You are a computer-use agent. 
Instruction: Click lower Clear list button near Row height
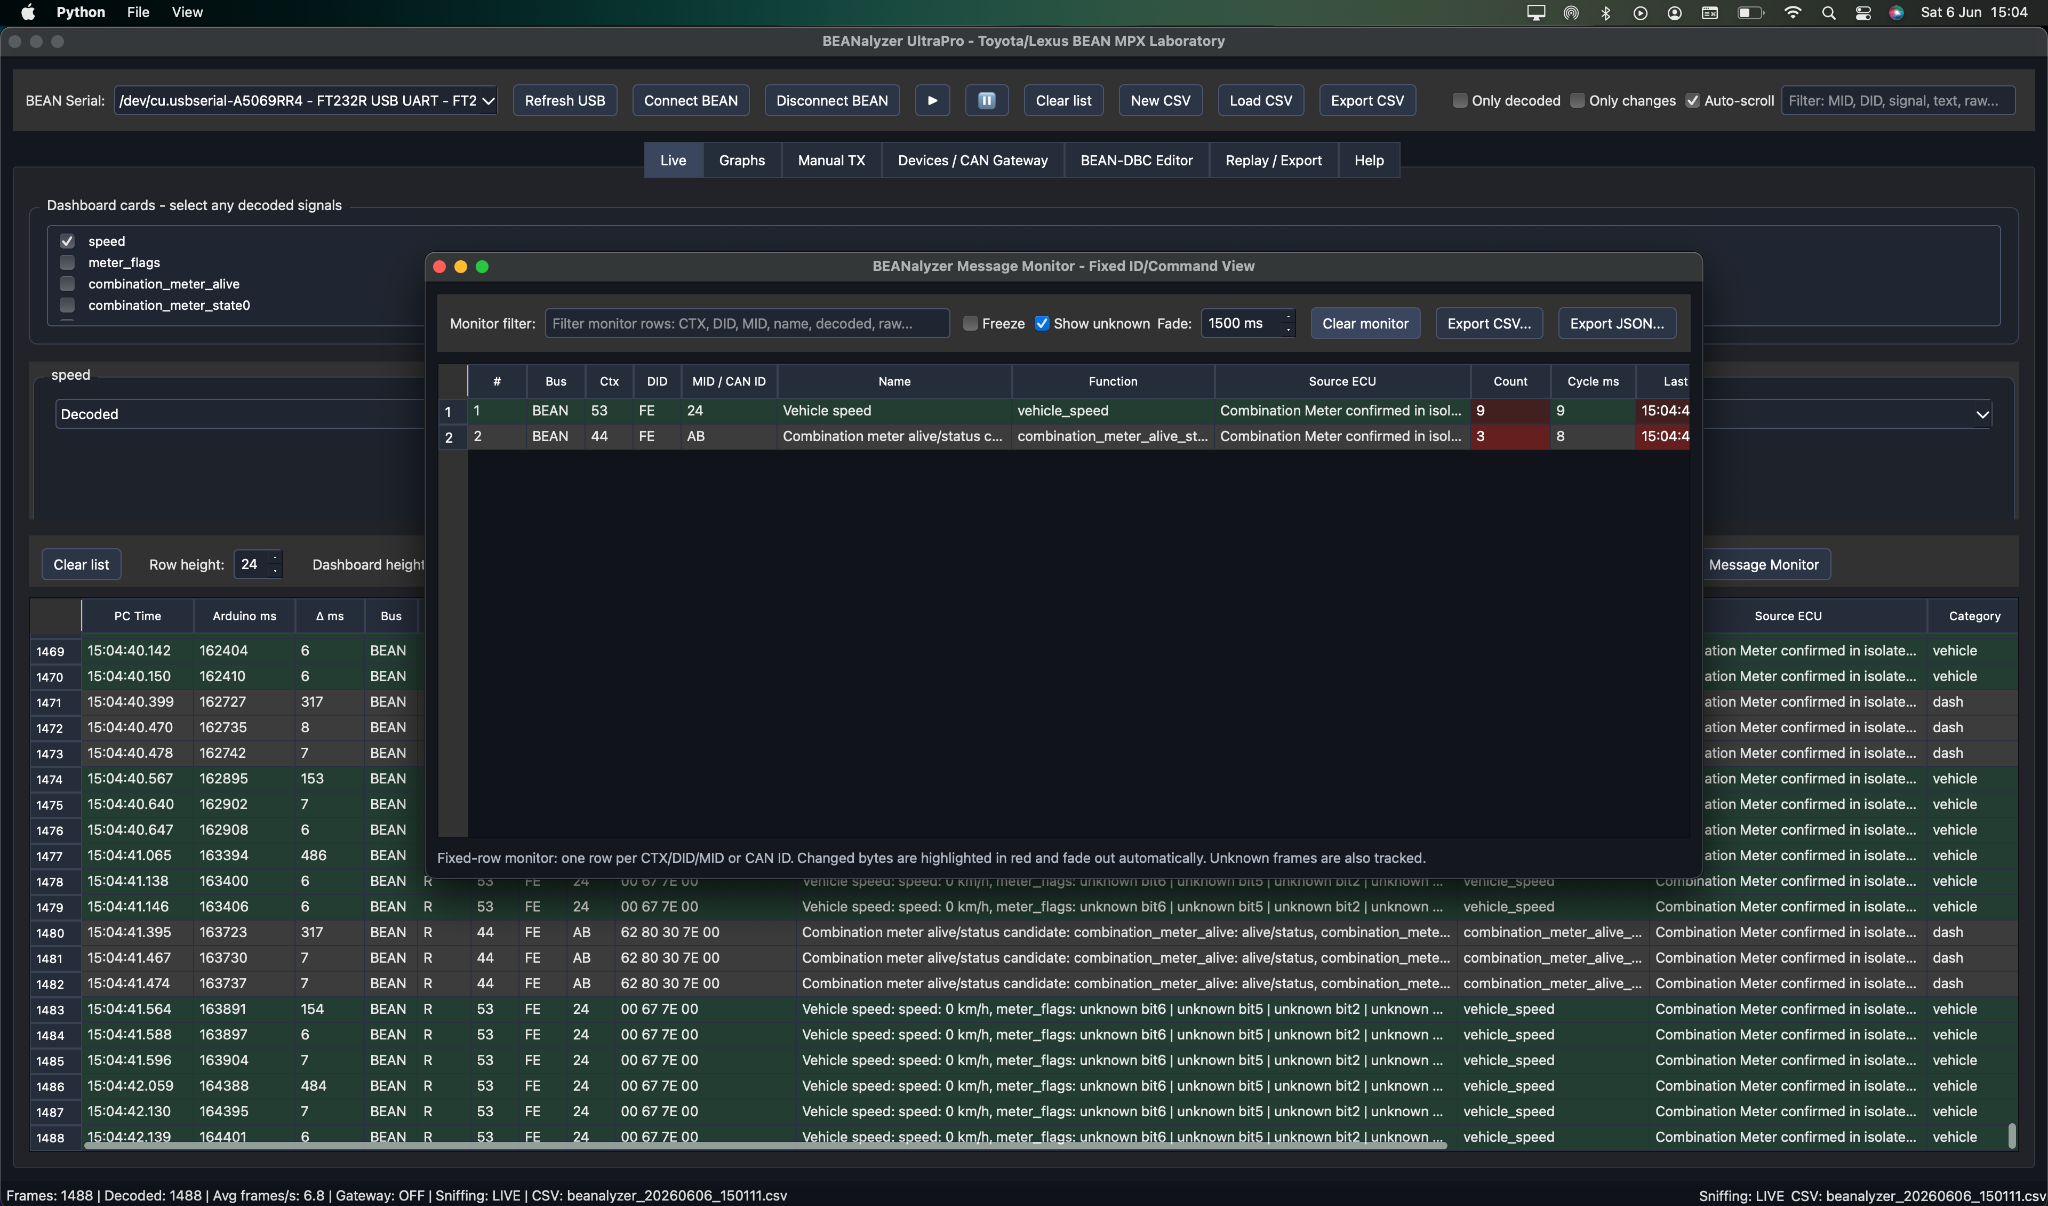(x=81, y=565)
